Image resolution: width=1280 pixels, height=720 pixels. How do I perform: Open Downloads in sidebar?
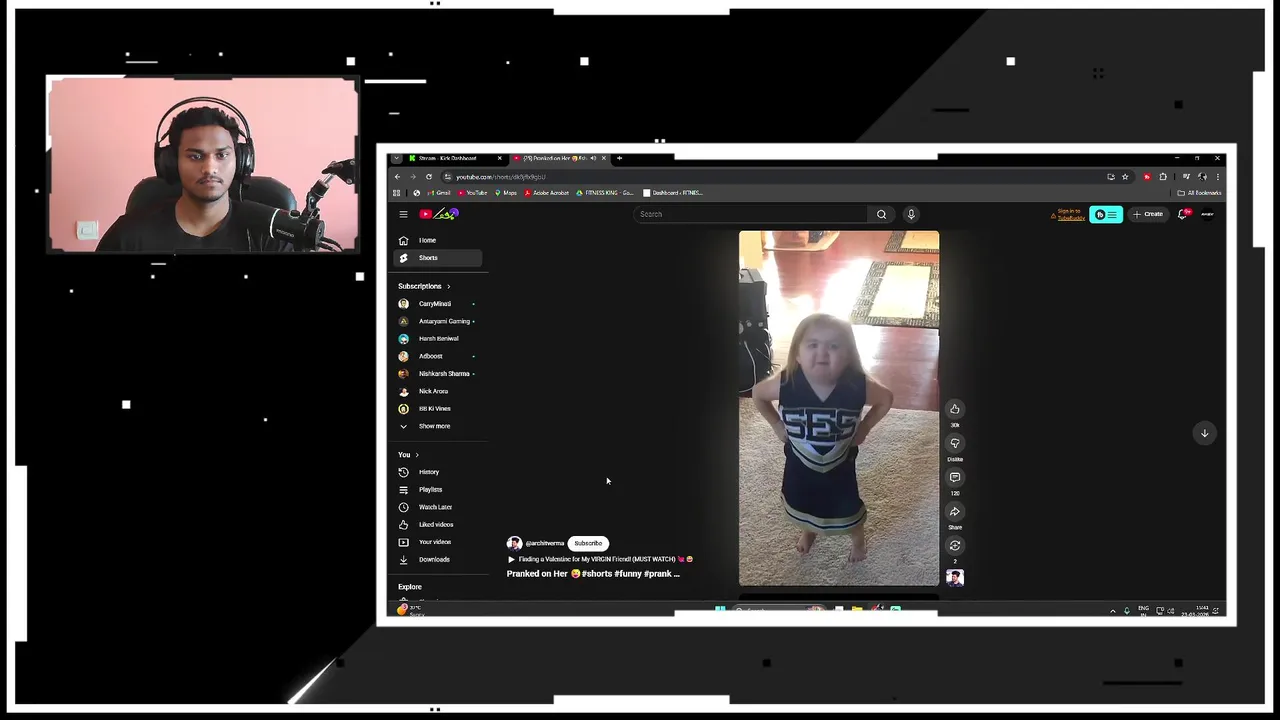tap(438, 560)
